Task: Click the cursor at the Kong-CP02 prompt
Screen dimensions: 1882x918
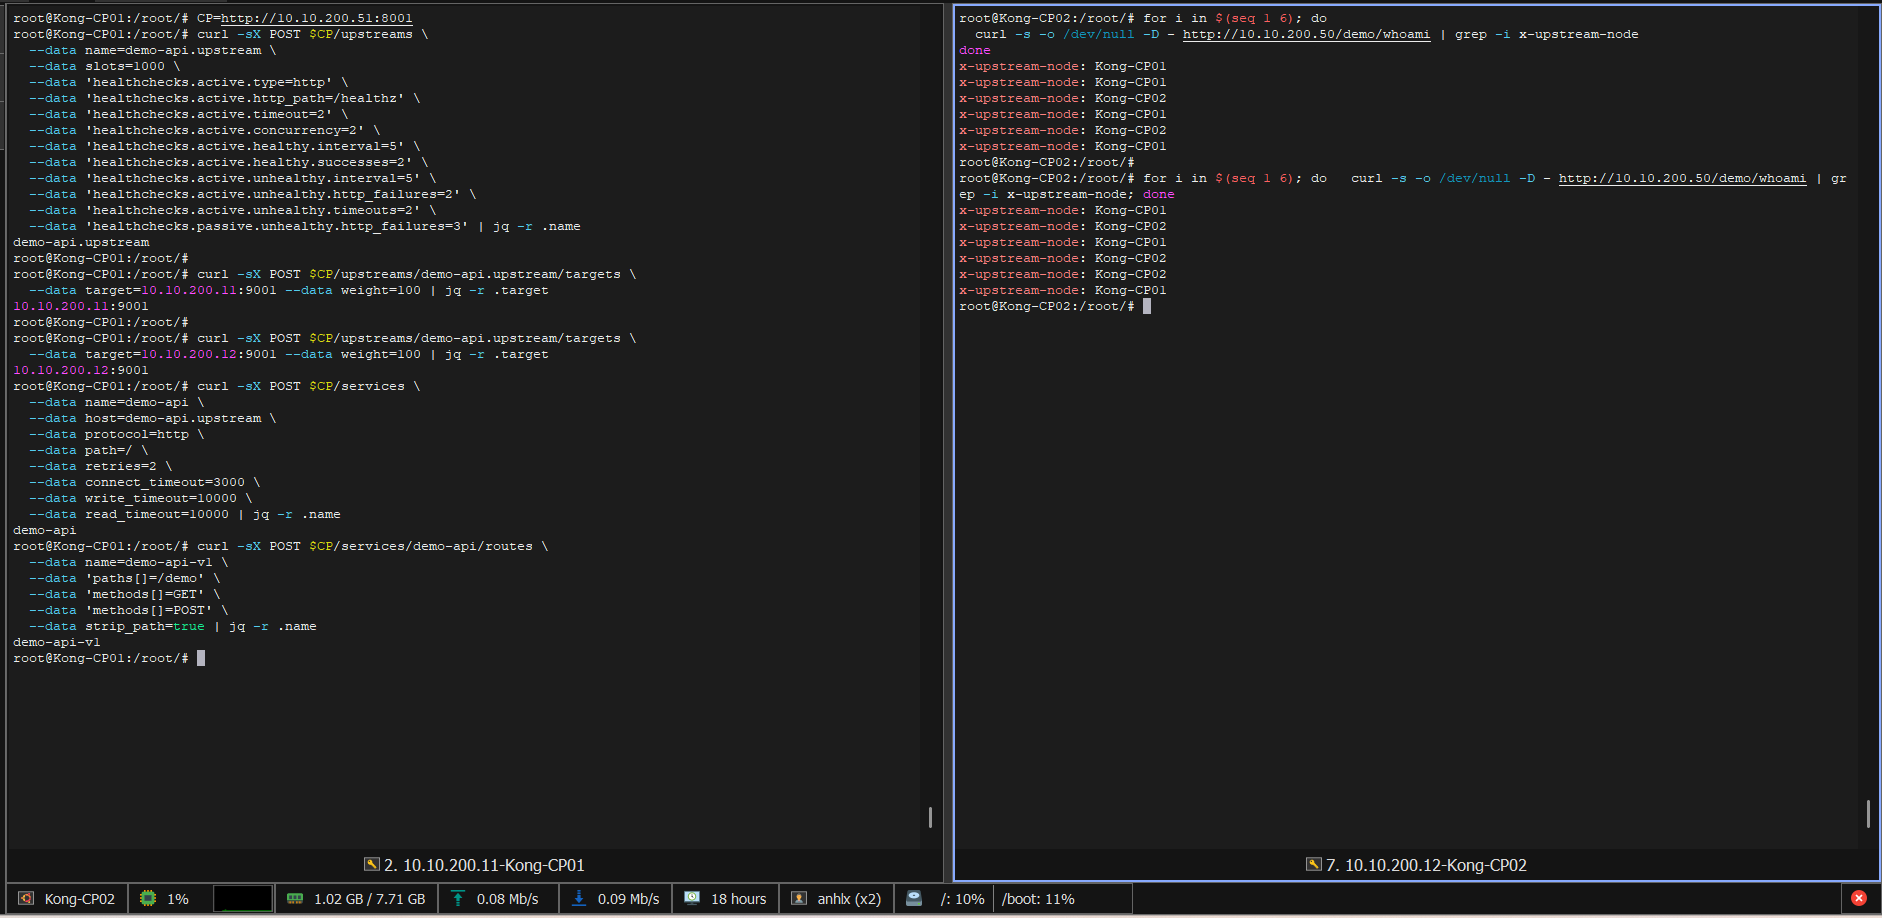Action: 1147,306
